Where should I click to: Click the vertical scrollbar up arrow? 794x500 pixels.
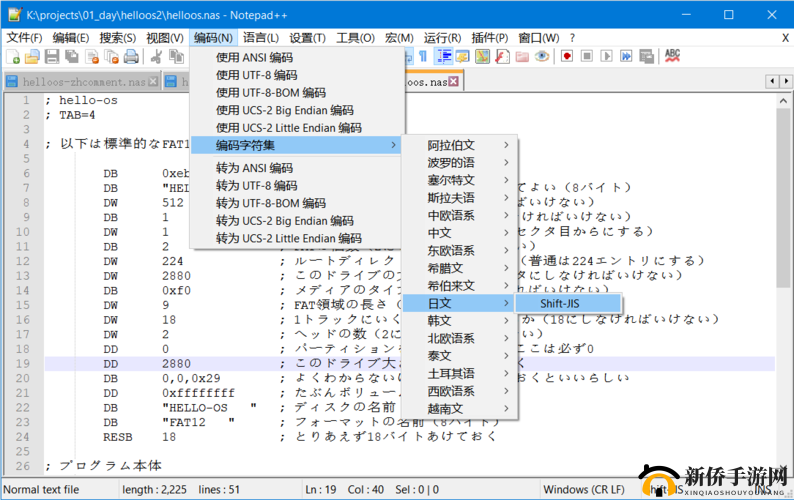pyautogui.click(x=783, y=101)
